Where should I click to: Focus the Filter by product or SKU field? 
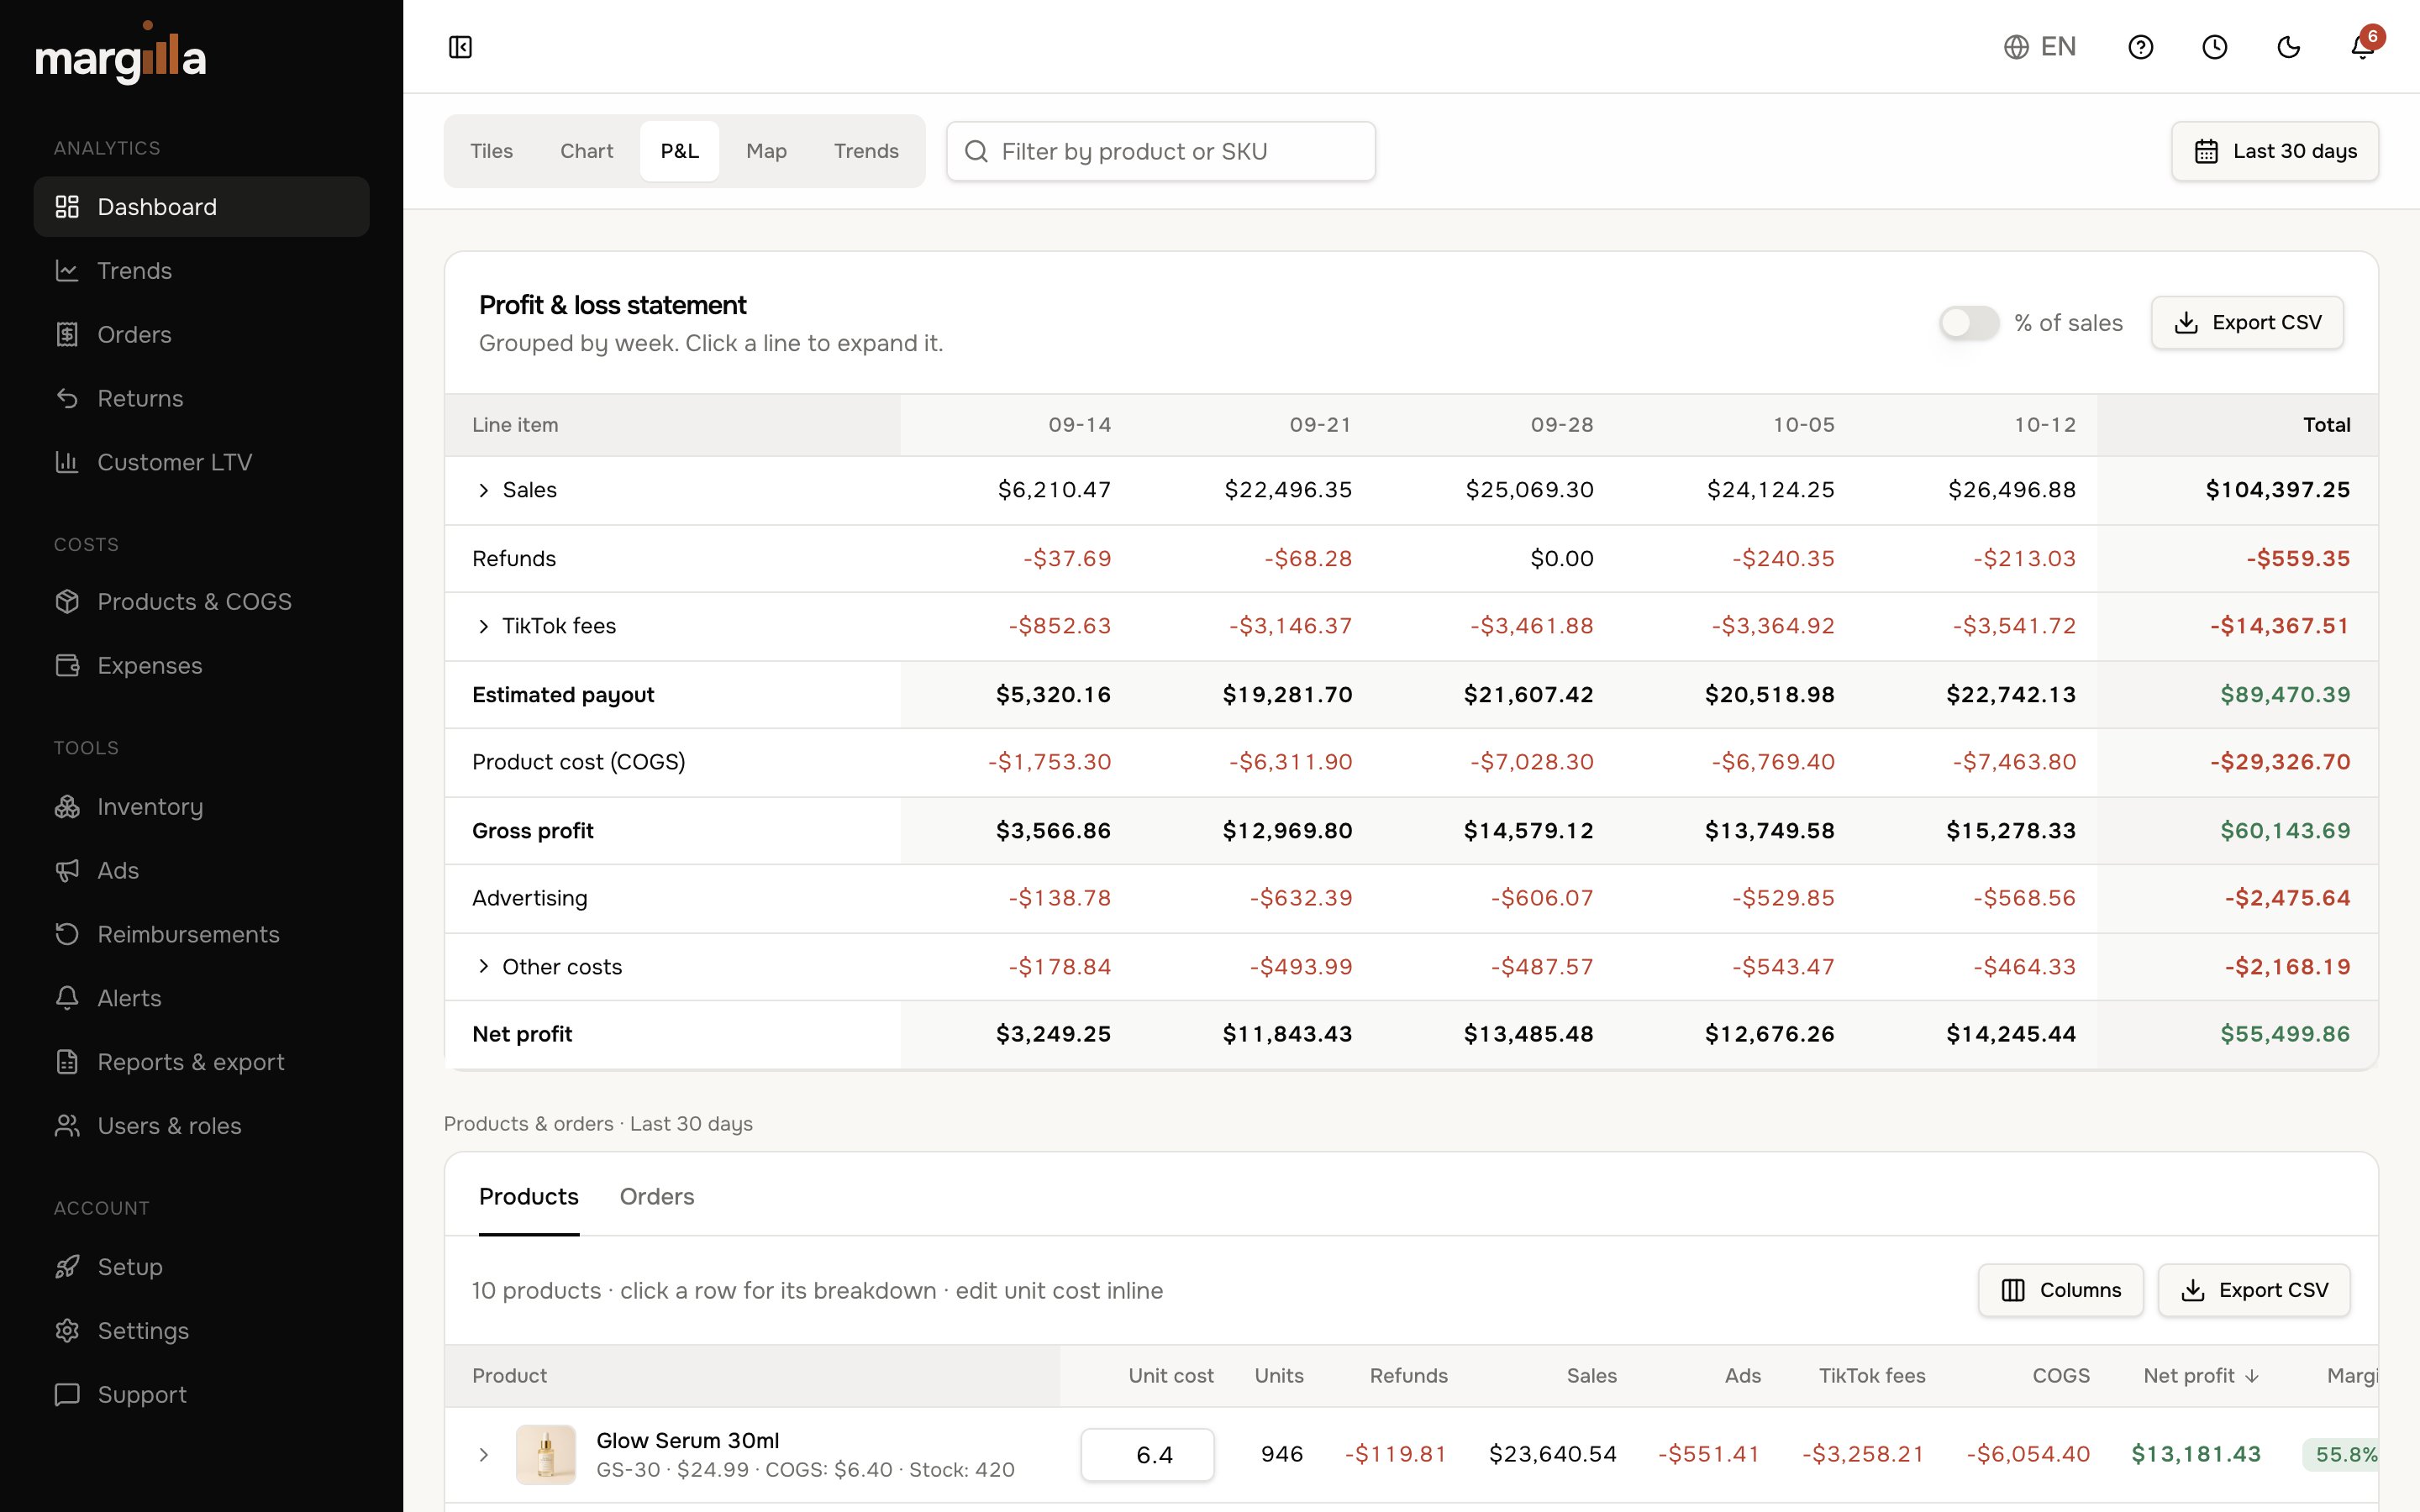(1160, 151)
